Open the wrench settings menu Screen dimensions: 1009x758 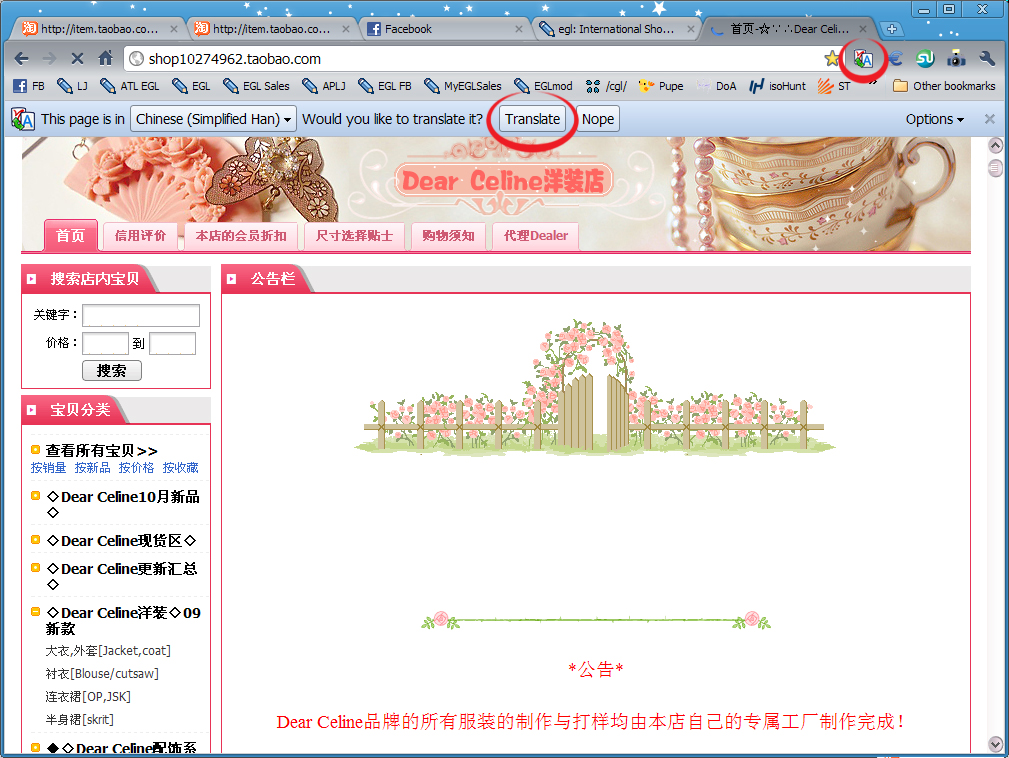coord(987,59)
